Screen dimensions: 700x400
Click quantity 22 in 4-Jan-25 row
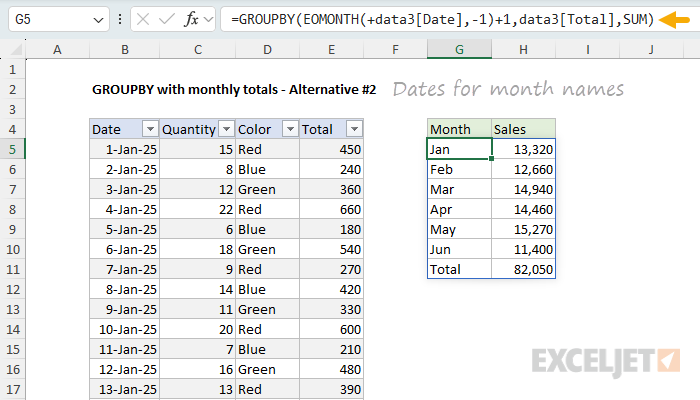198,209
